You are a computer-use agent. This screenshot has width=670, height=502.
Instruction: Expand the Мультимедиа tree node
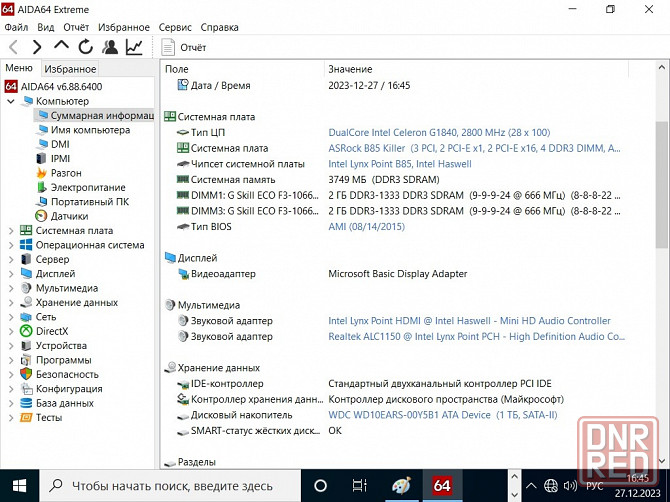coord(11,288)
